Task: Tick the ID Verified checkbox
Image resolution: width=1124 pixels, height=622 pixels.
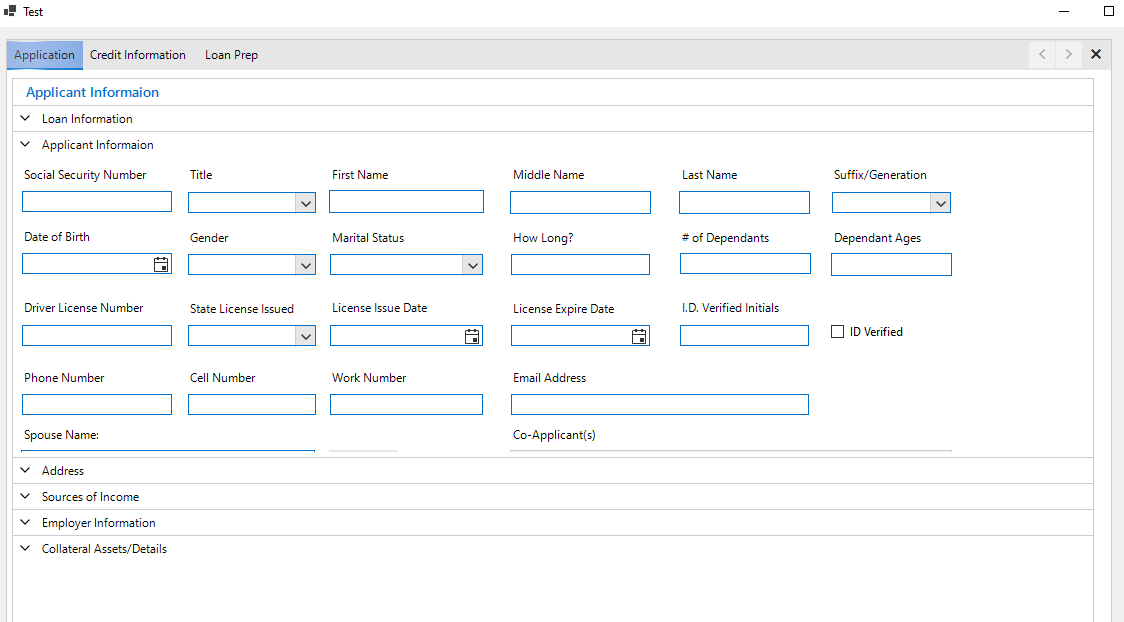Action: coord(838,332)
